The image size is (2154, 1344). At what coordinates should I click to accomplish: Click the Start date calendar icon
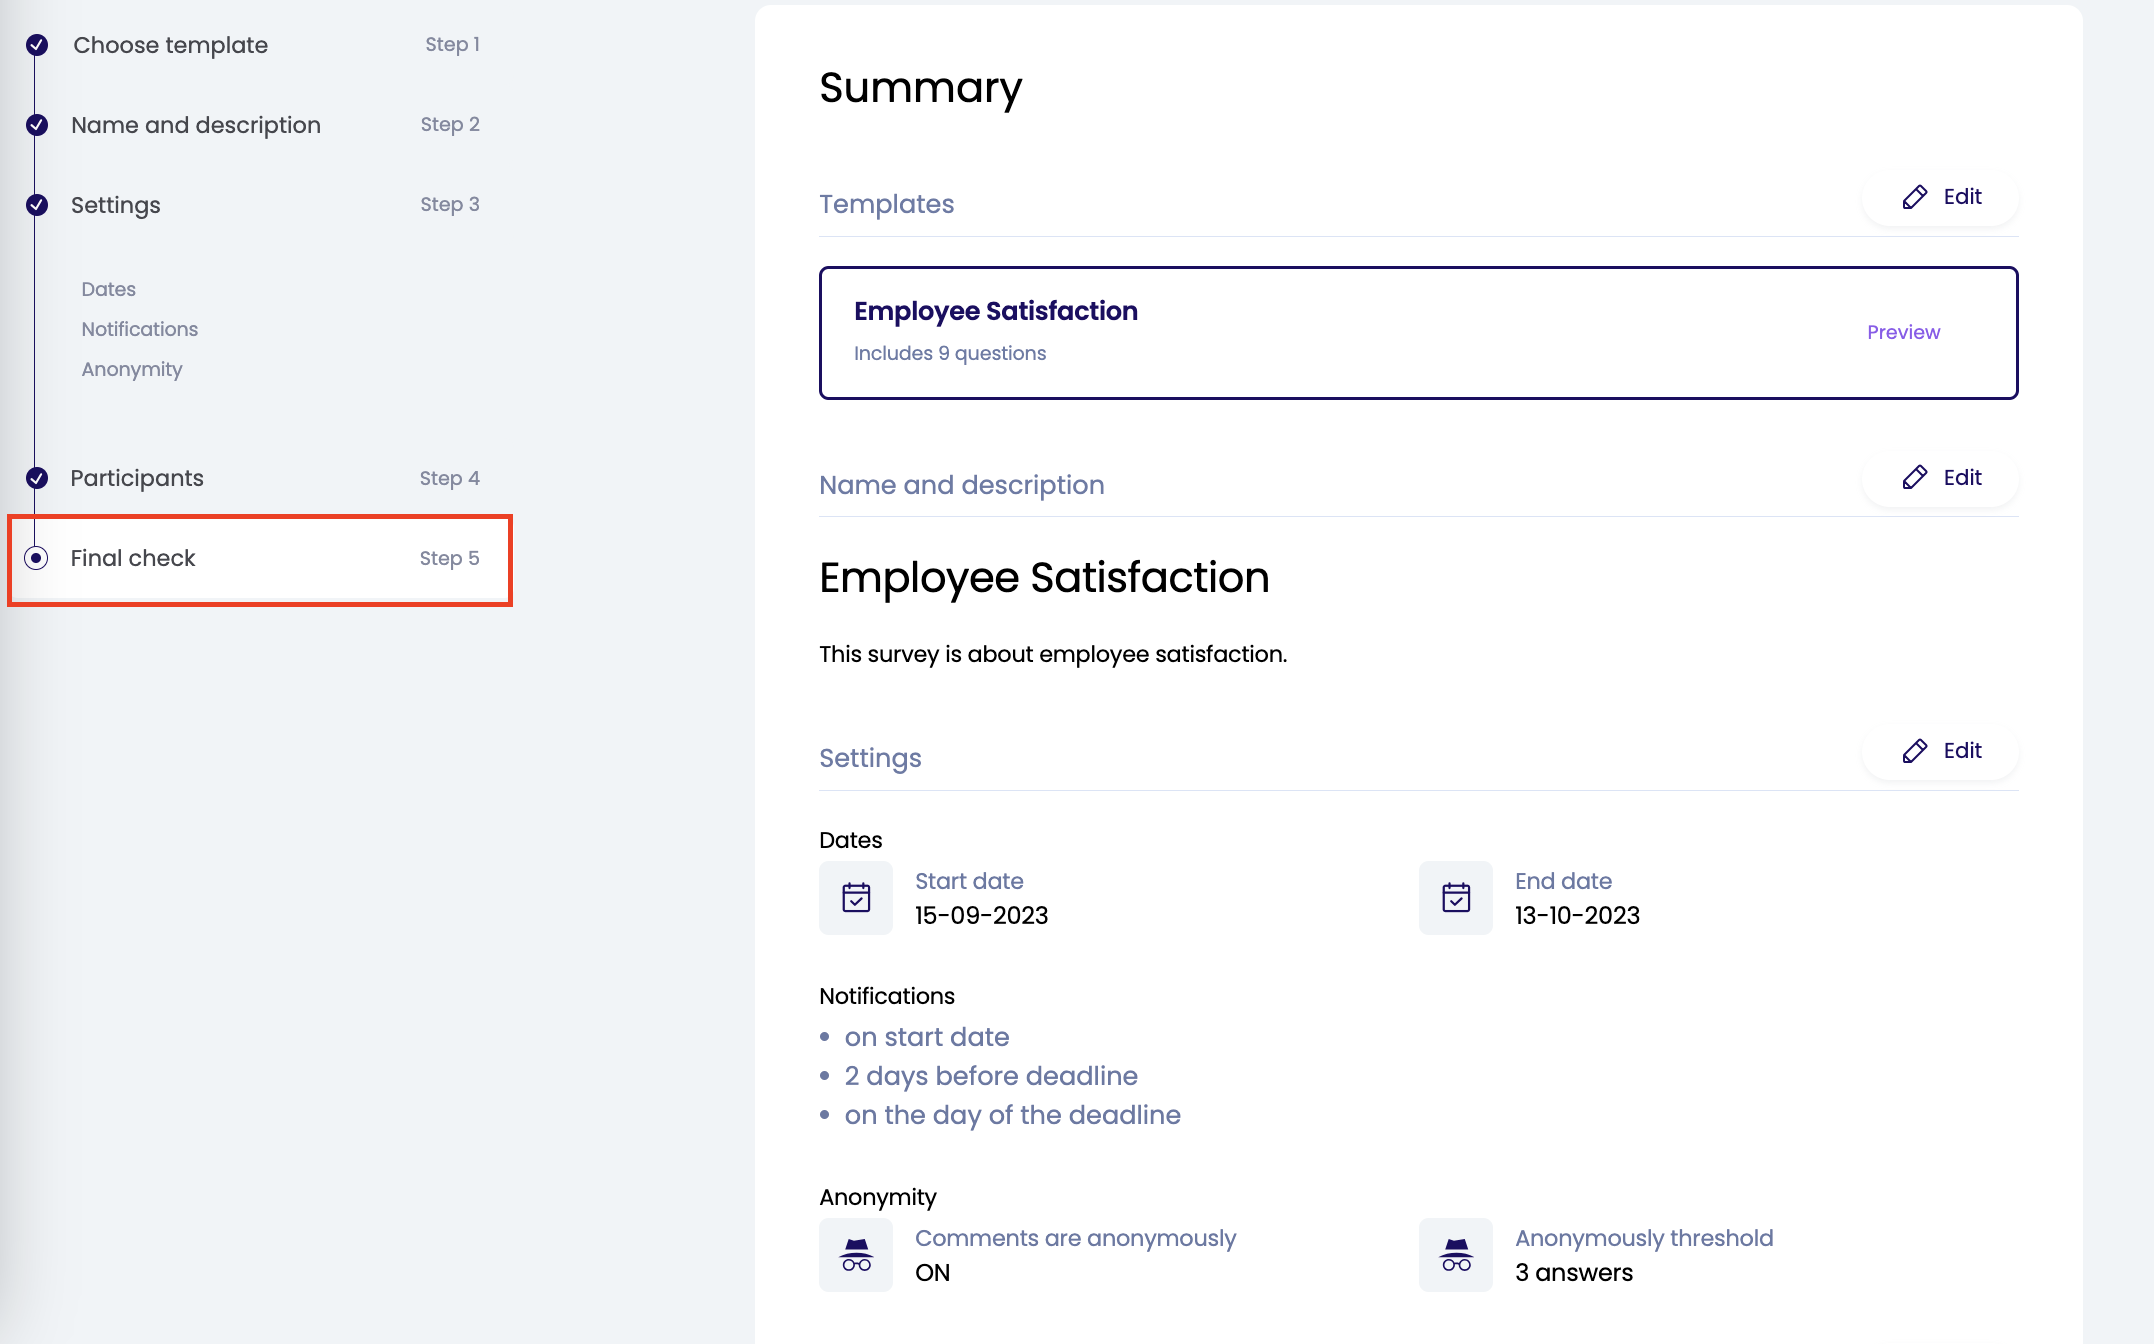click(x=856, y=897)
